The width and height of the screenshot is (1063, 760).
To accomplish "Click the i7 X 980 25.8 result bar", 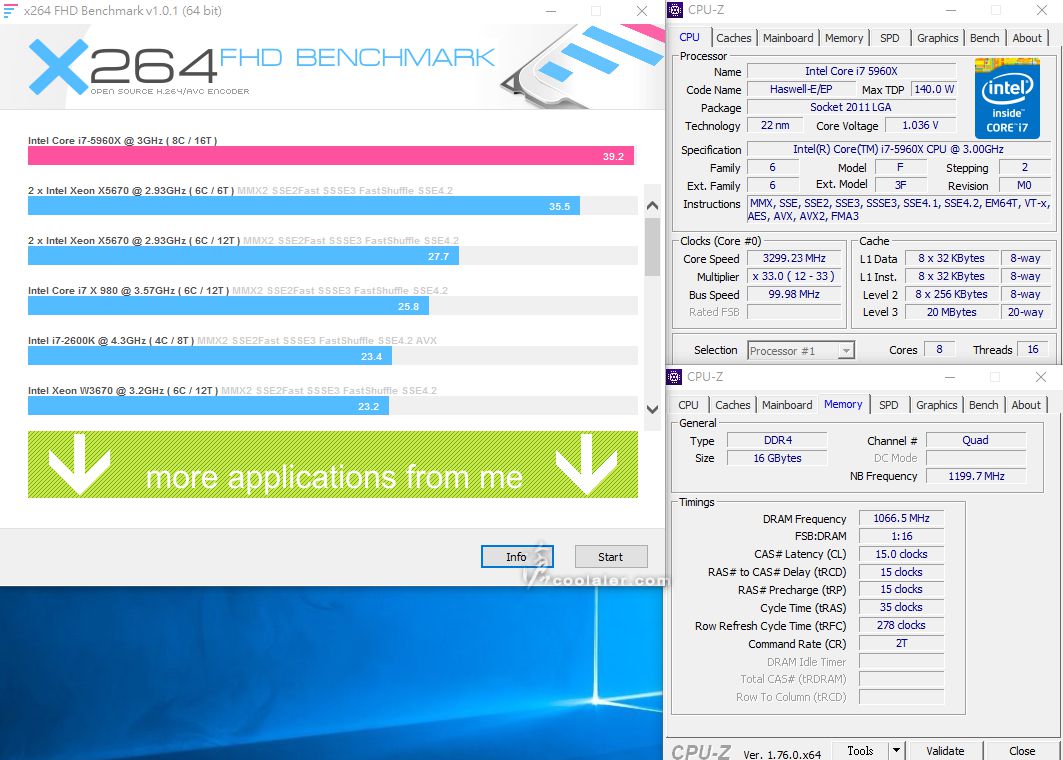I will pyautogui.click(x=228, y=306).
